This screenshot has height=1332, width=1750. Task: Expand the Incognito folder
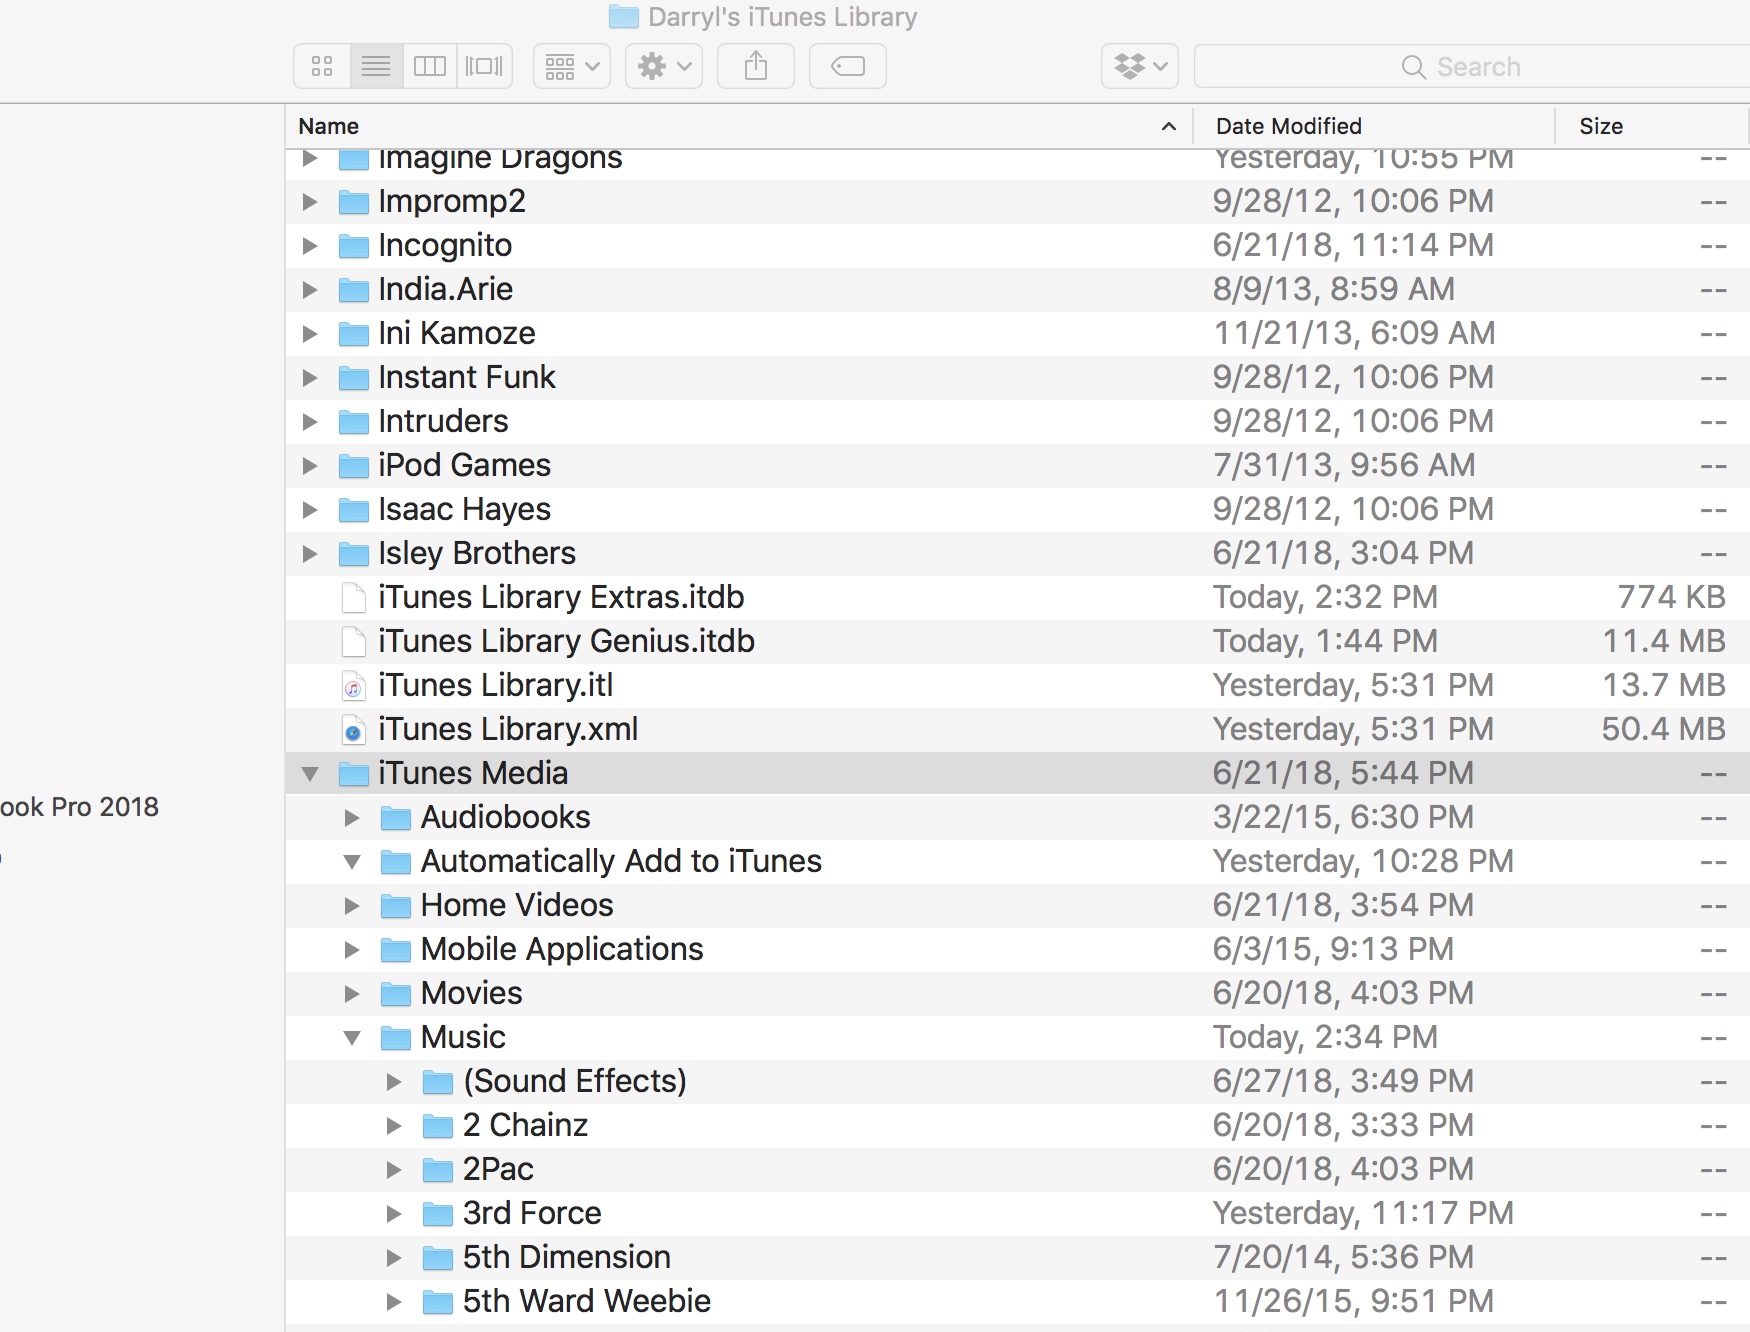[310, 246]
